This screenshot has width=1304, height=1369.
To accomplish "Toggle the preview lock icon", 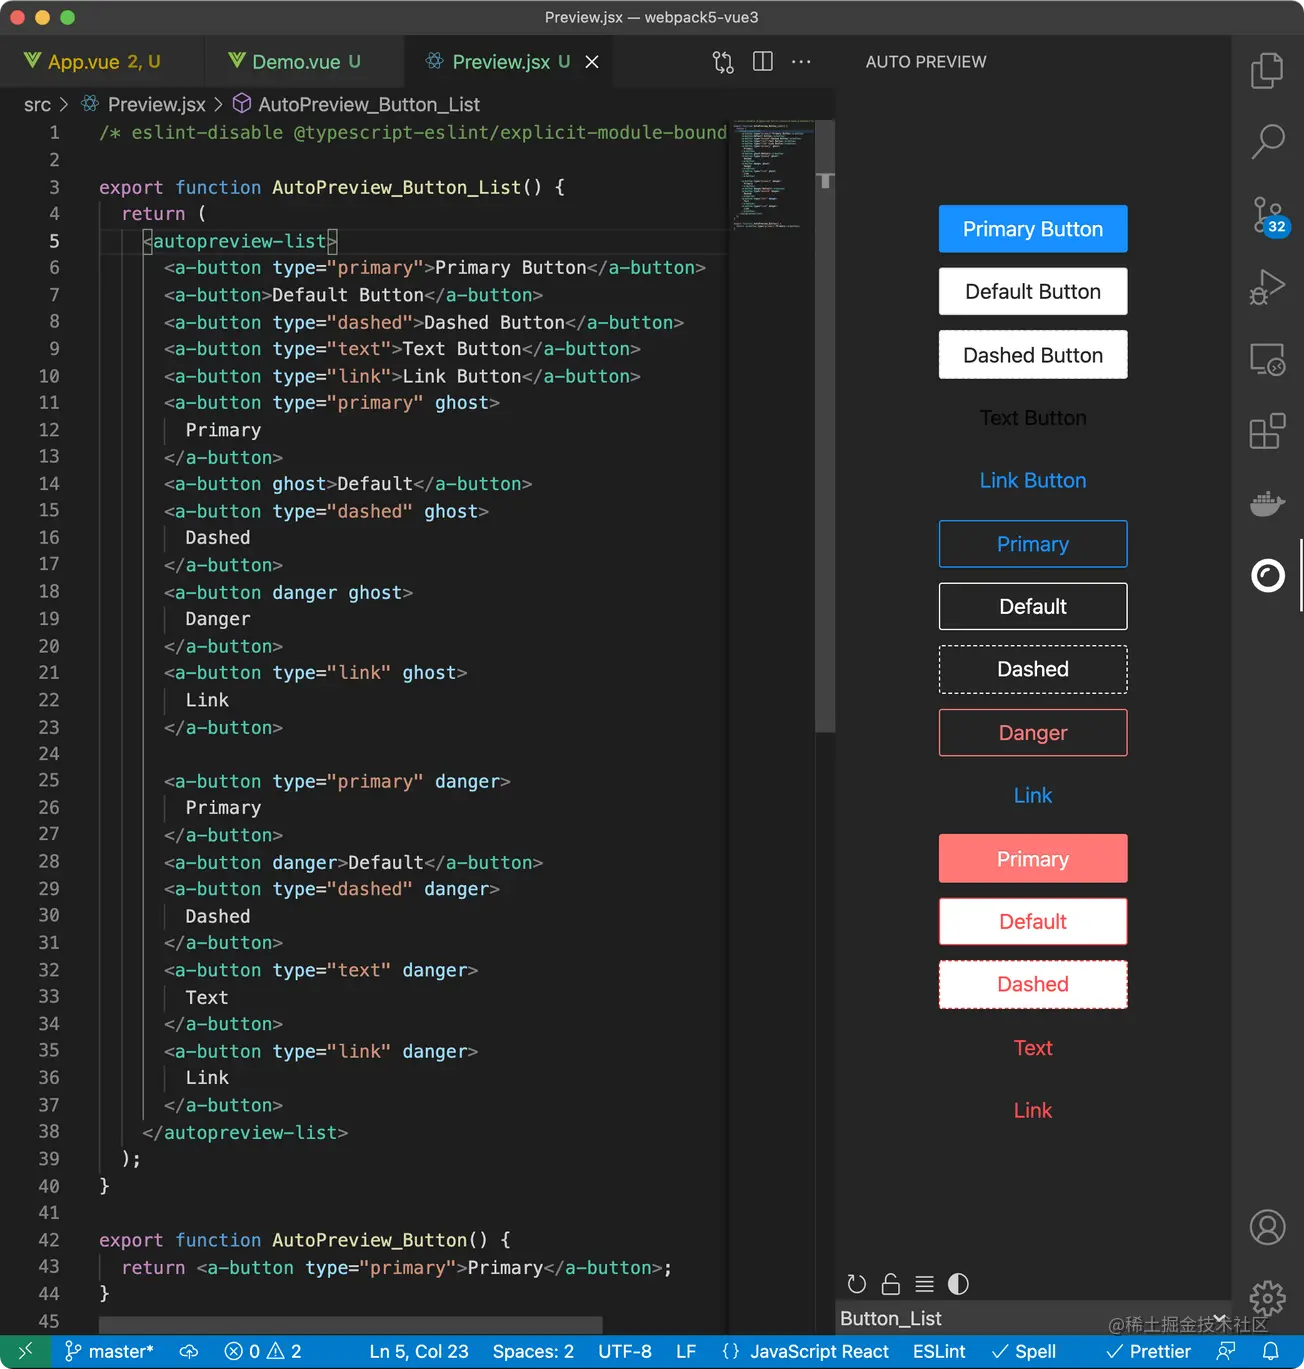I will point(890,1284).
